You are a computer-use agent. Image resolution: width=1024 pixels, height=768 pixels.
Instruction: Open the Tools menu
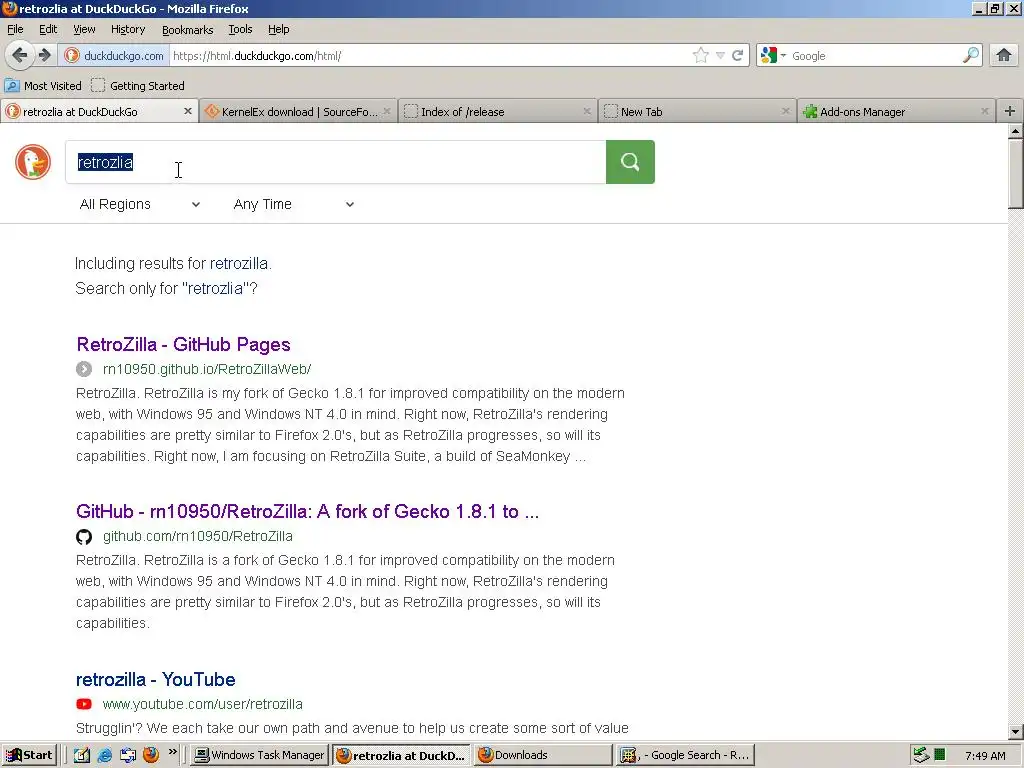(x=240, y=29)
